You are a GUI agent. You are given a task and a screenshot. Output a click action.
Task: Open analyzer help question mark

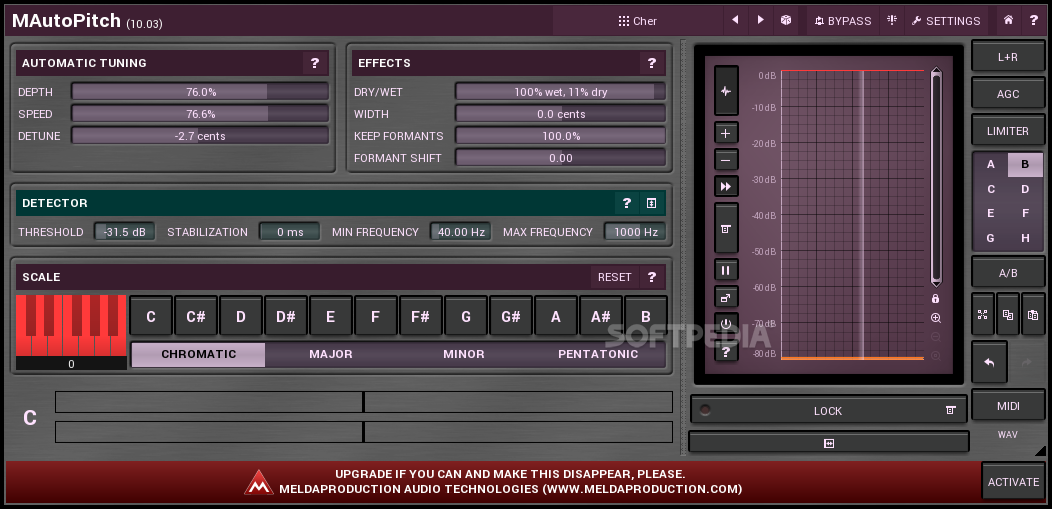pos(726,351)
